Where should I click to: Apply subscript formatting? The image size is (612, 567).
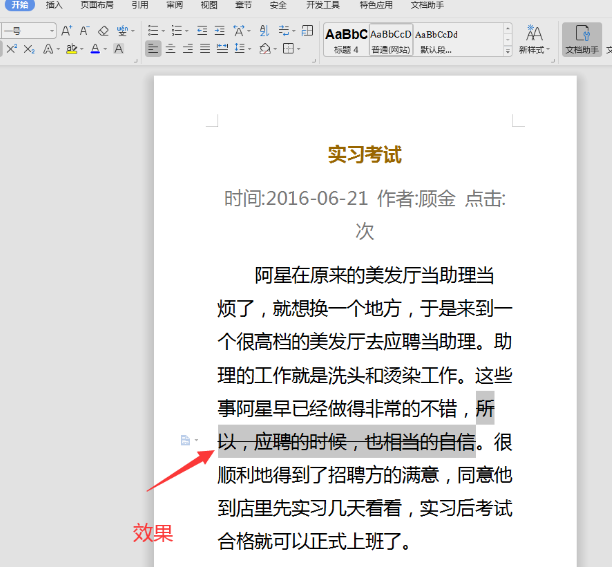(x=29, y=49)
